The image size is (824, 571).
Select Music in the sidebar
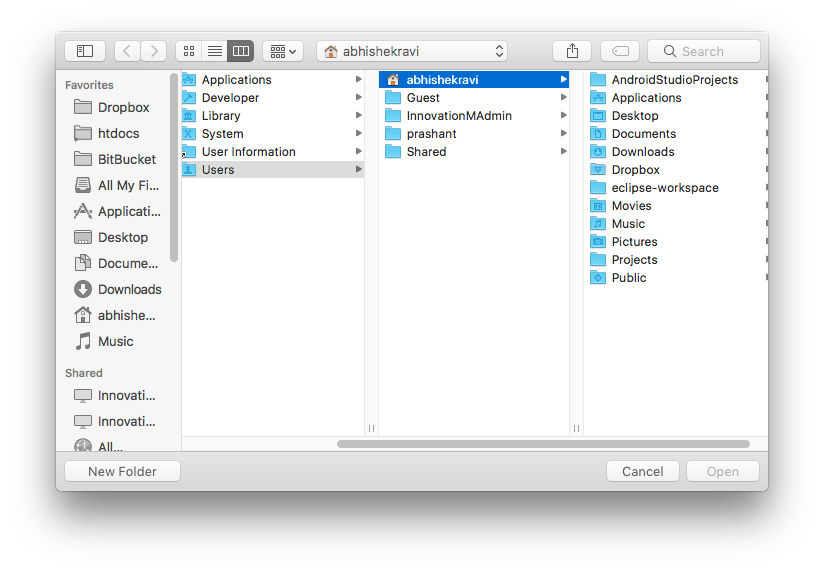tap(115, 341)
